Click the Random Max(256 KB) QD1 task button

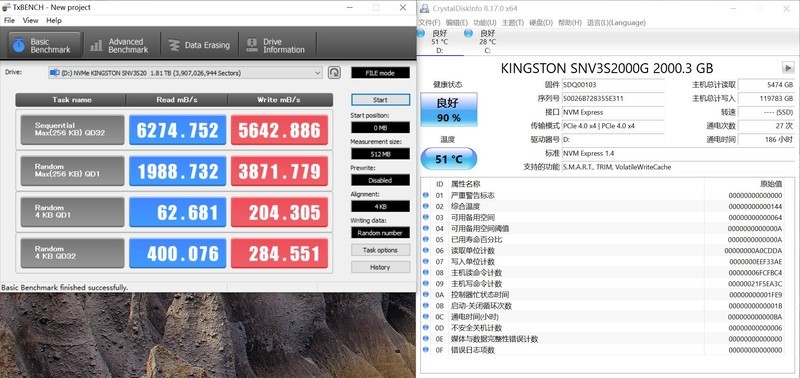pyautogui.click(x=72, y=171)
